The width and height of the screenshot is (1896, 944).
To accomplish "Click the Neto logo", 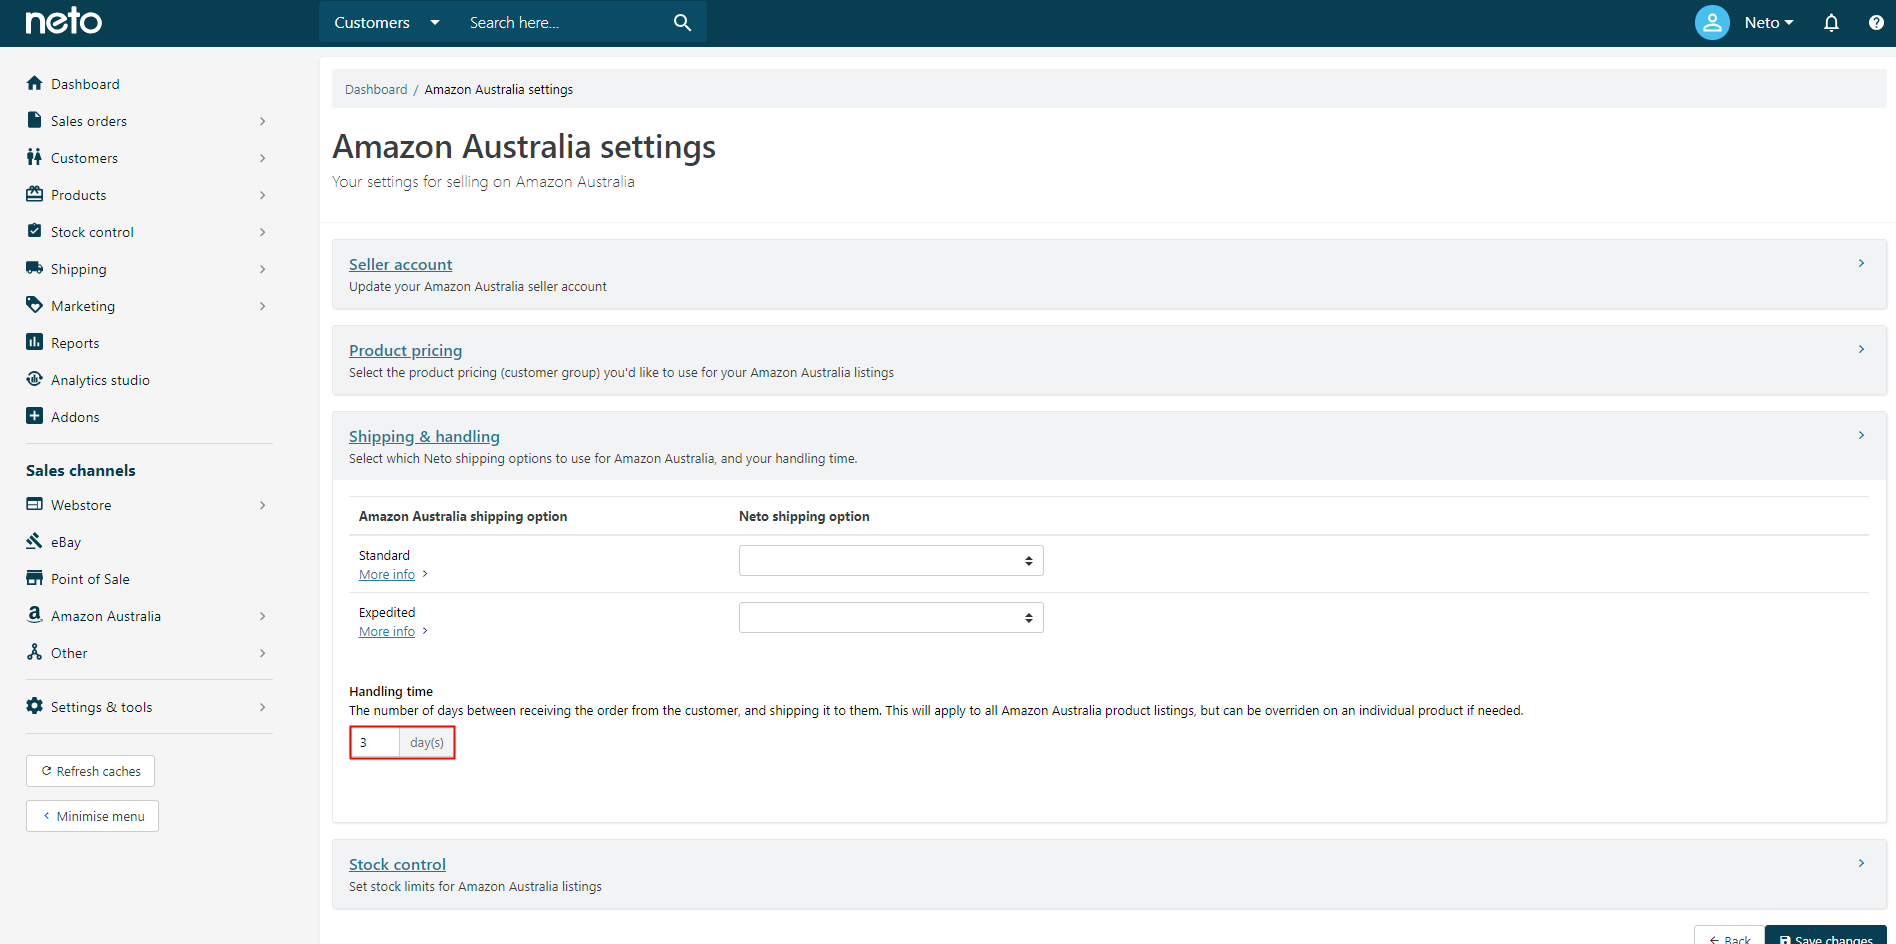I will pyautogui.click(x=63, y=21).
